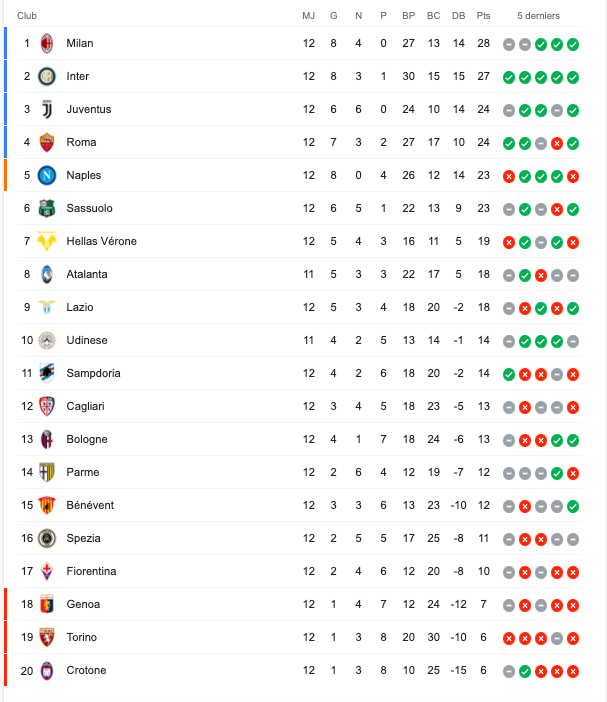Image resolution: width=607 pixels, height=702 pixels.
Task: Click the Naples blue N logo
Action: (47, 176)
